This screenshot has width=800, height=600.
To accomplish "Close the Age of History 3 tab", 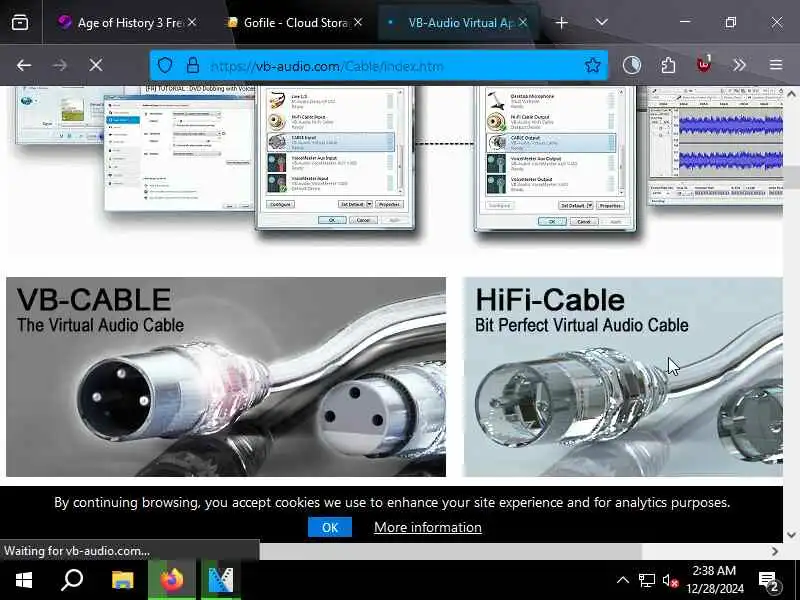I will (192, 22).
